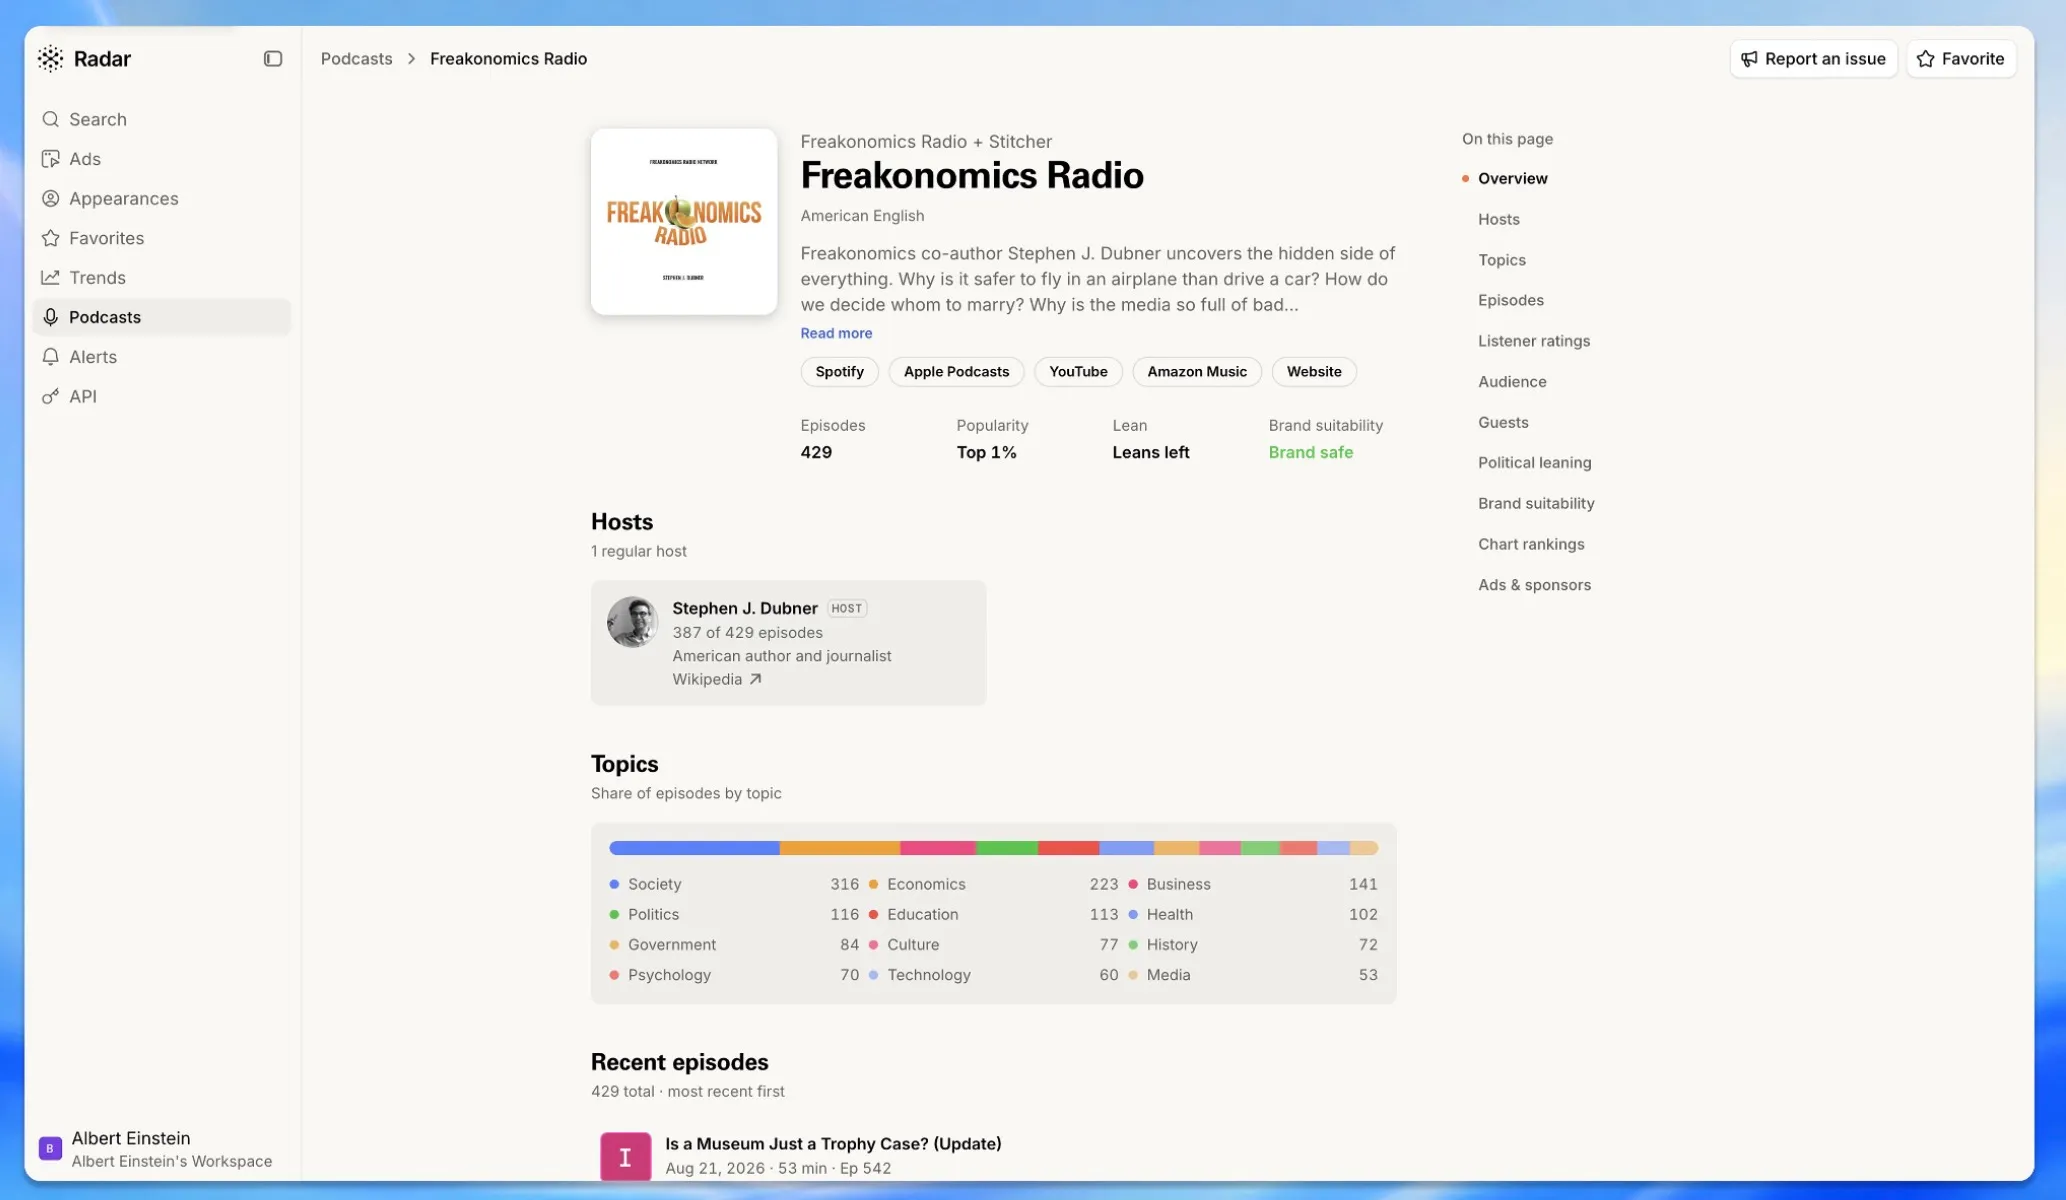This screenshot has height=1200, width=2066.
Task: Jump to Audience section
Action: [1512, 382]
